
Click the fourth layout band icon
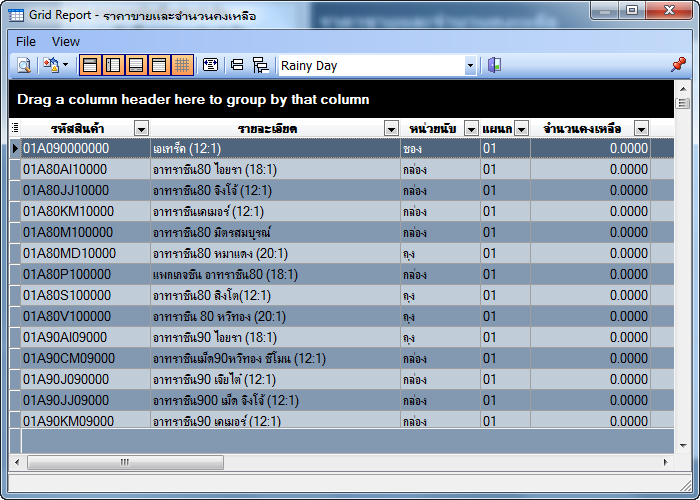(x=159, y=66)
